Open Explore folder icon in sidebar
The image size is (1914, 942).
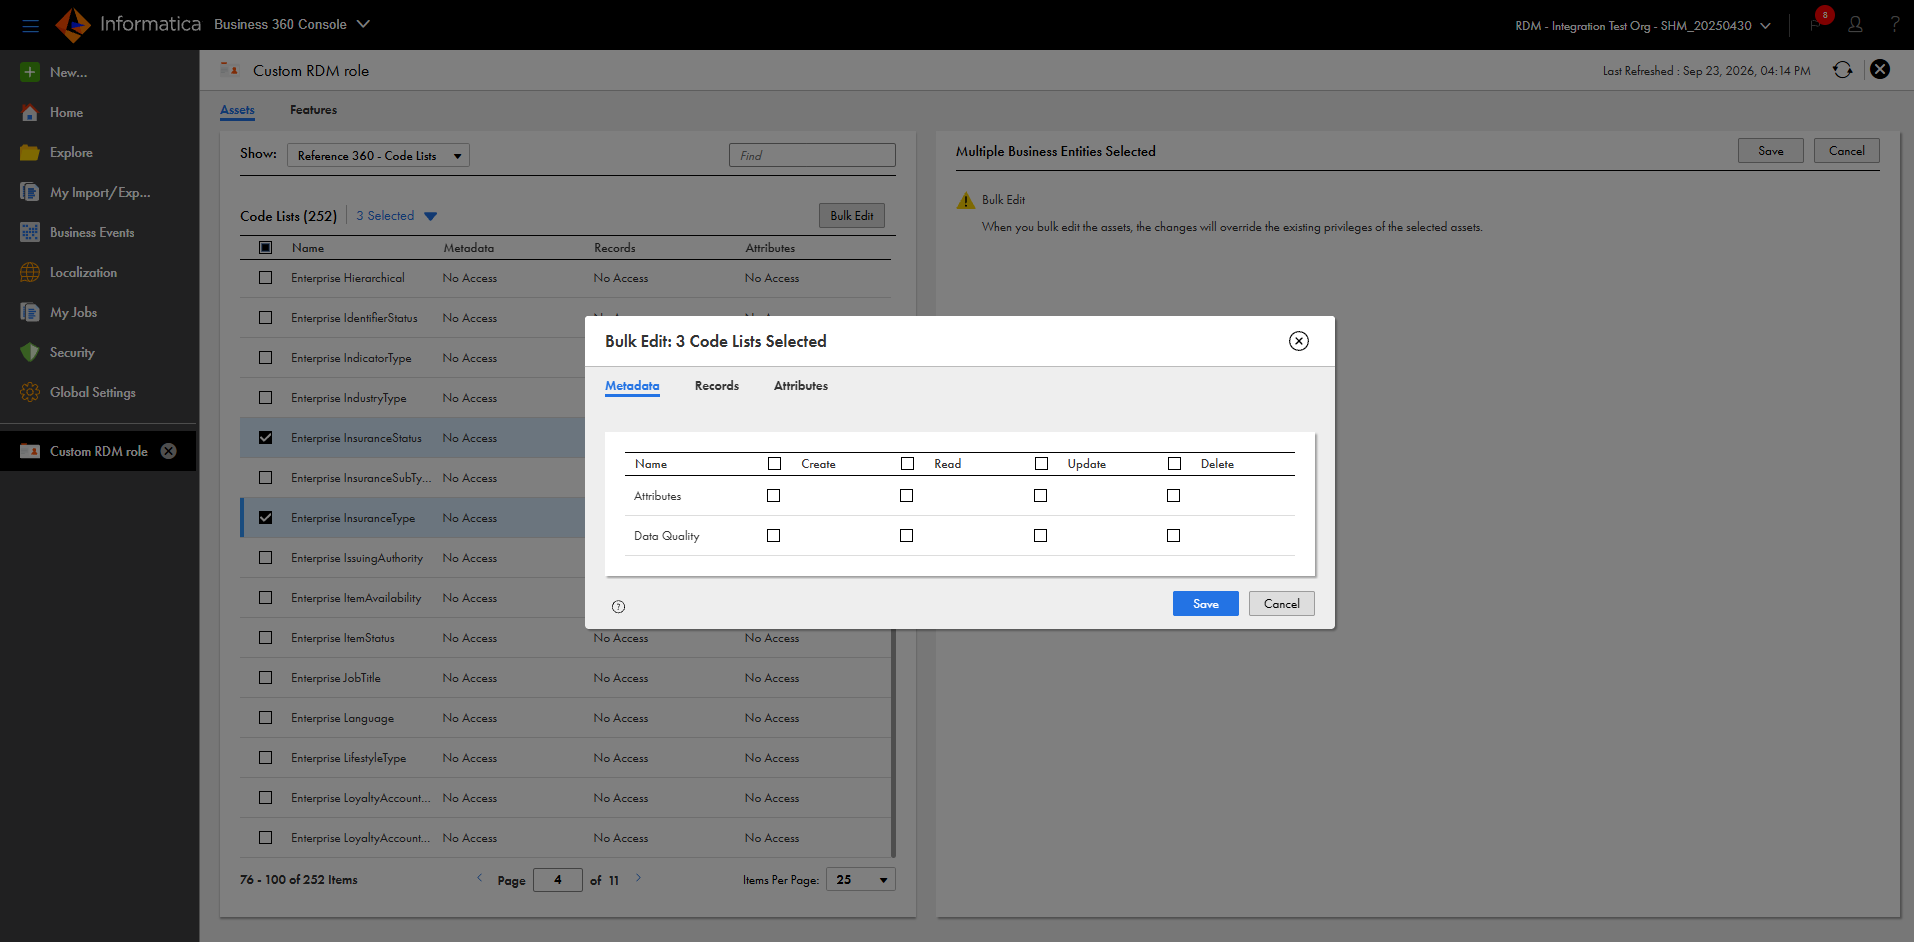coord(30,152)
